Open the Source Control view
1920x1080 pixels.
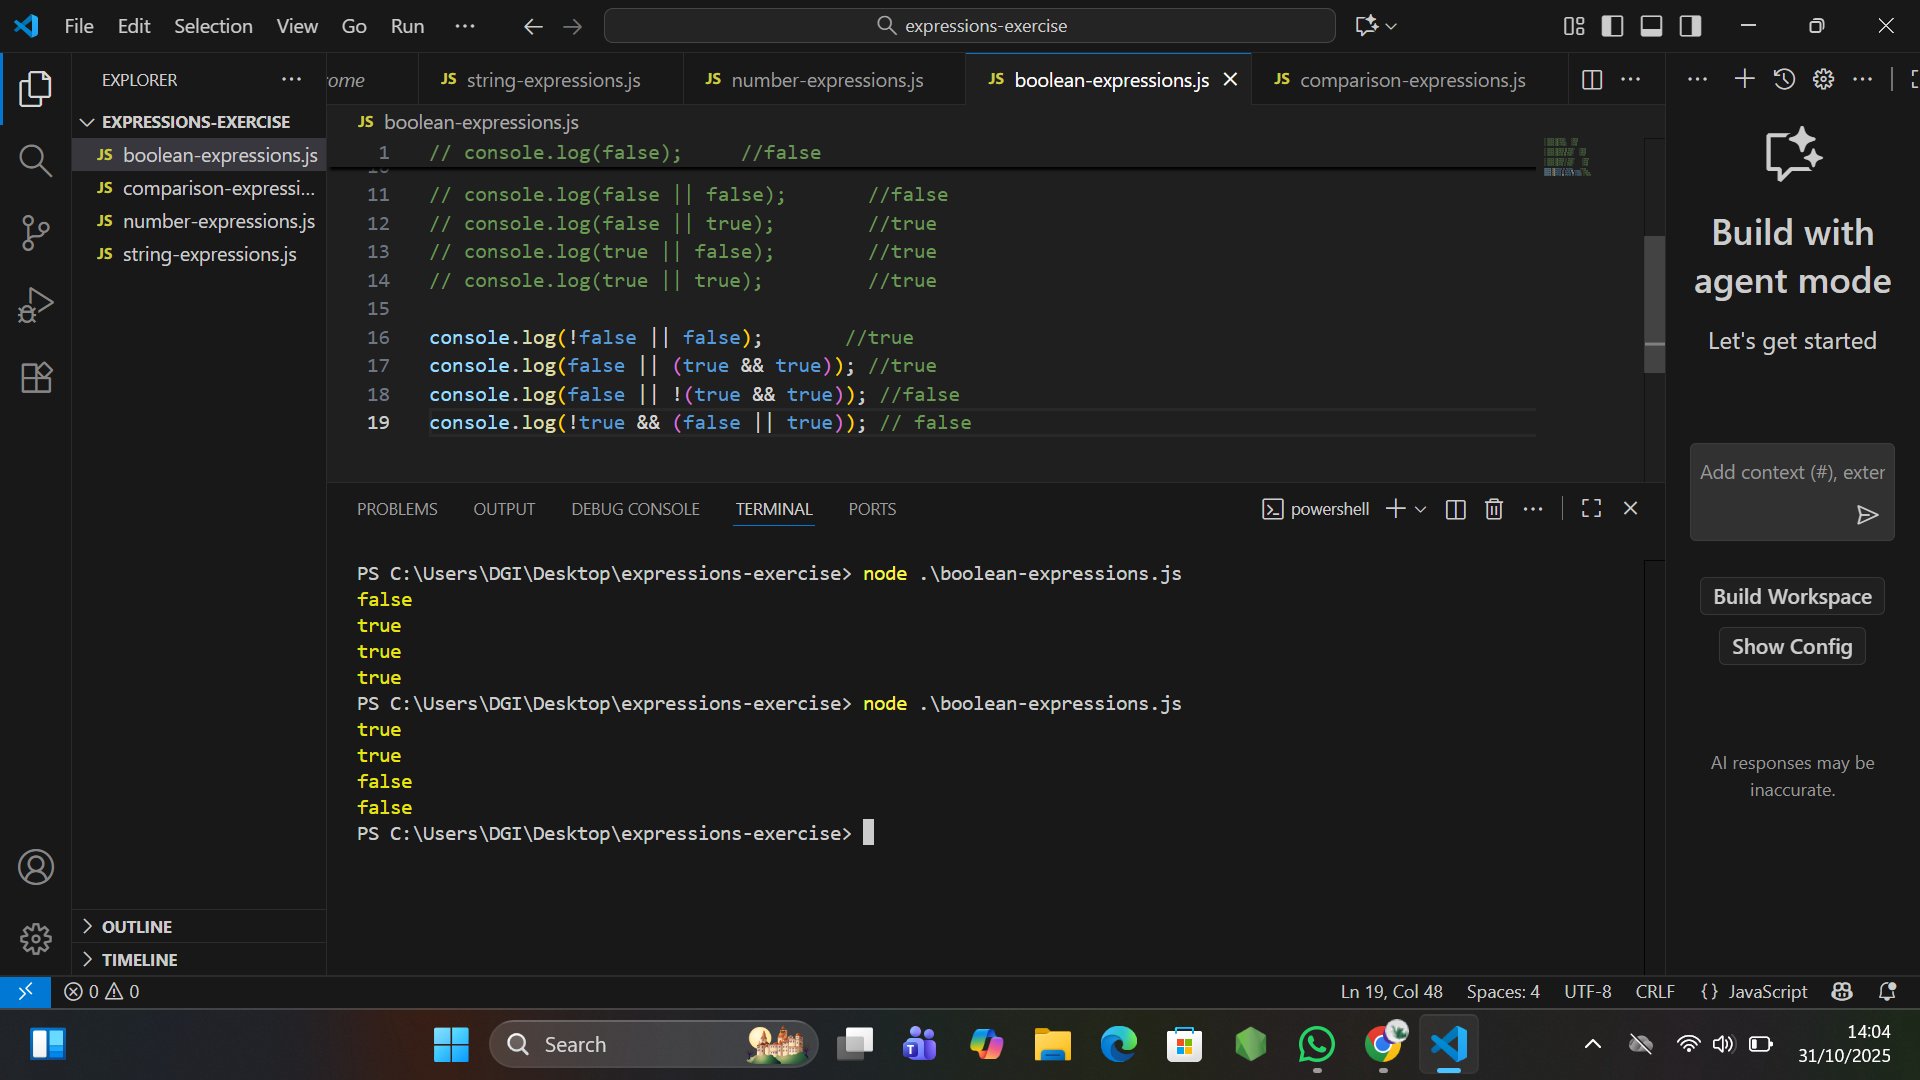coord(35,233)
